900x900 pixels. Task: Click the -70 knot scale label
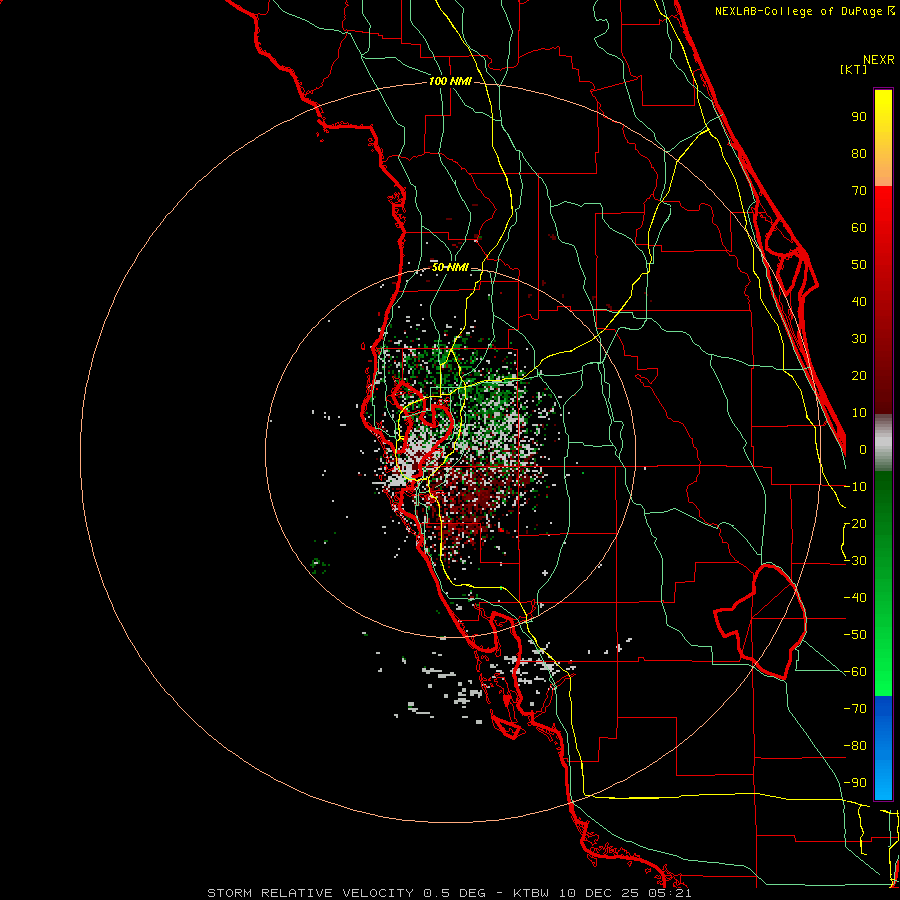(x=855, y=709)
